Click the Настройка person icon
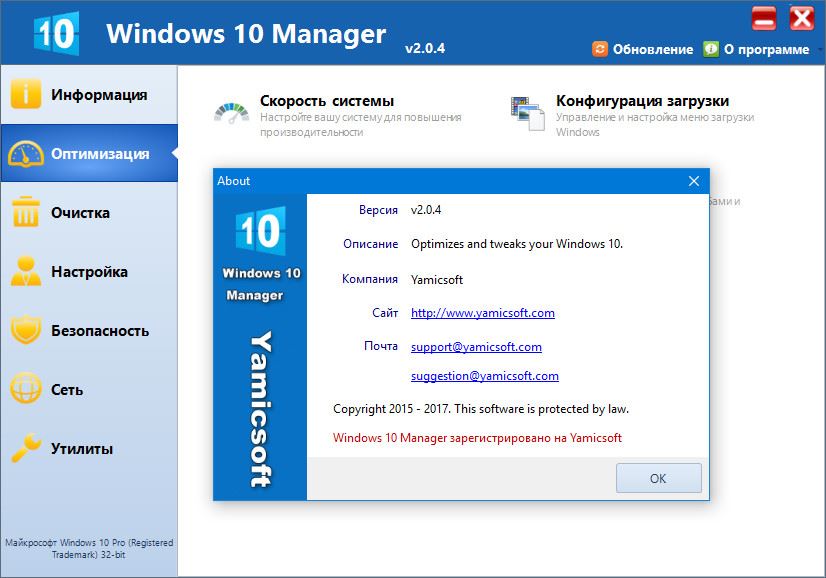Viewport: 826px width, 578px height. (25, 271)
